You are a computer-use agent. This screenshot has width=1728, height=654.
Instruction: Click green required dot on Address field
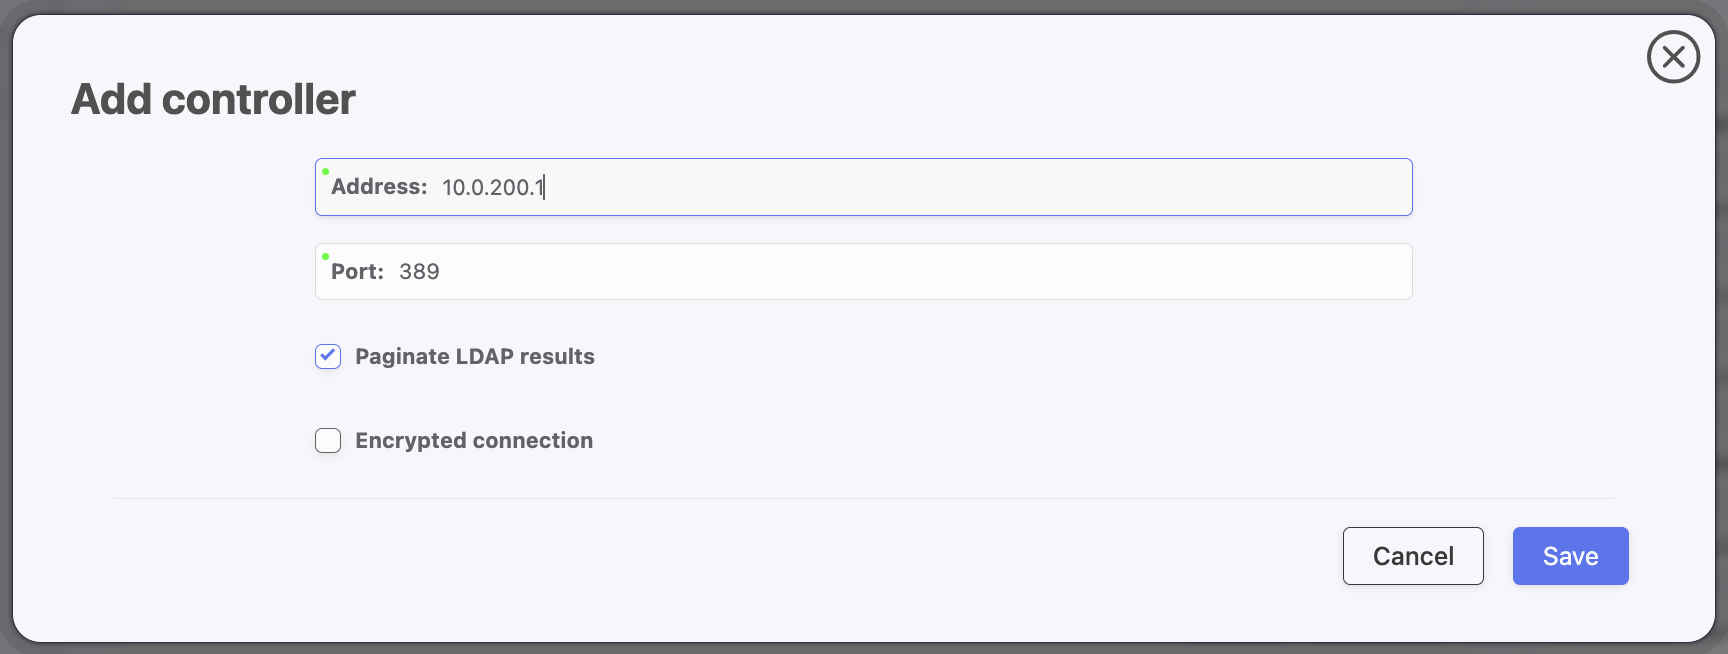point(325,172)
